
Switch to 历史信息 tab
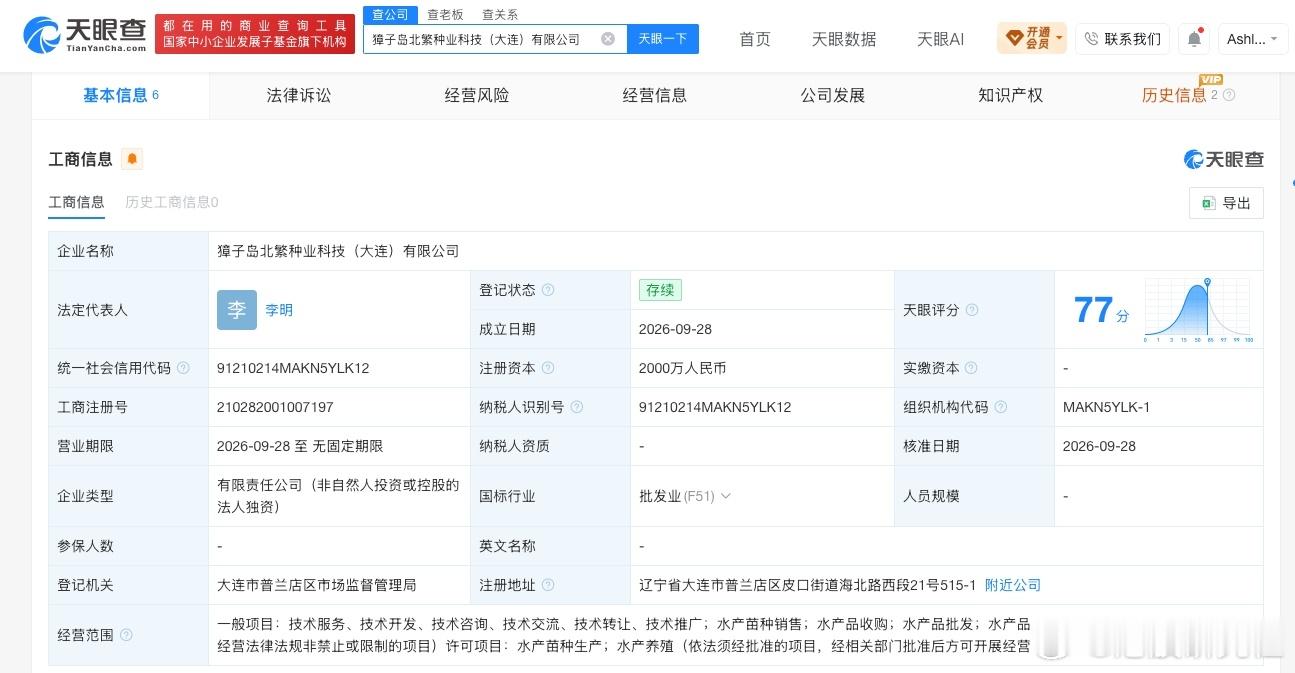pos(1174,95)
